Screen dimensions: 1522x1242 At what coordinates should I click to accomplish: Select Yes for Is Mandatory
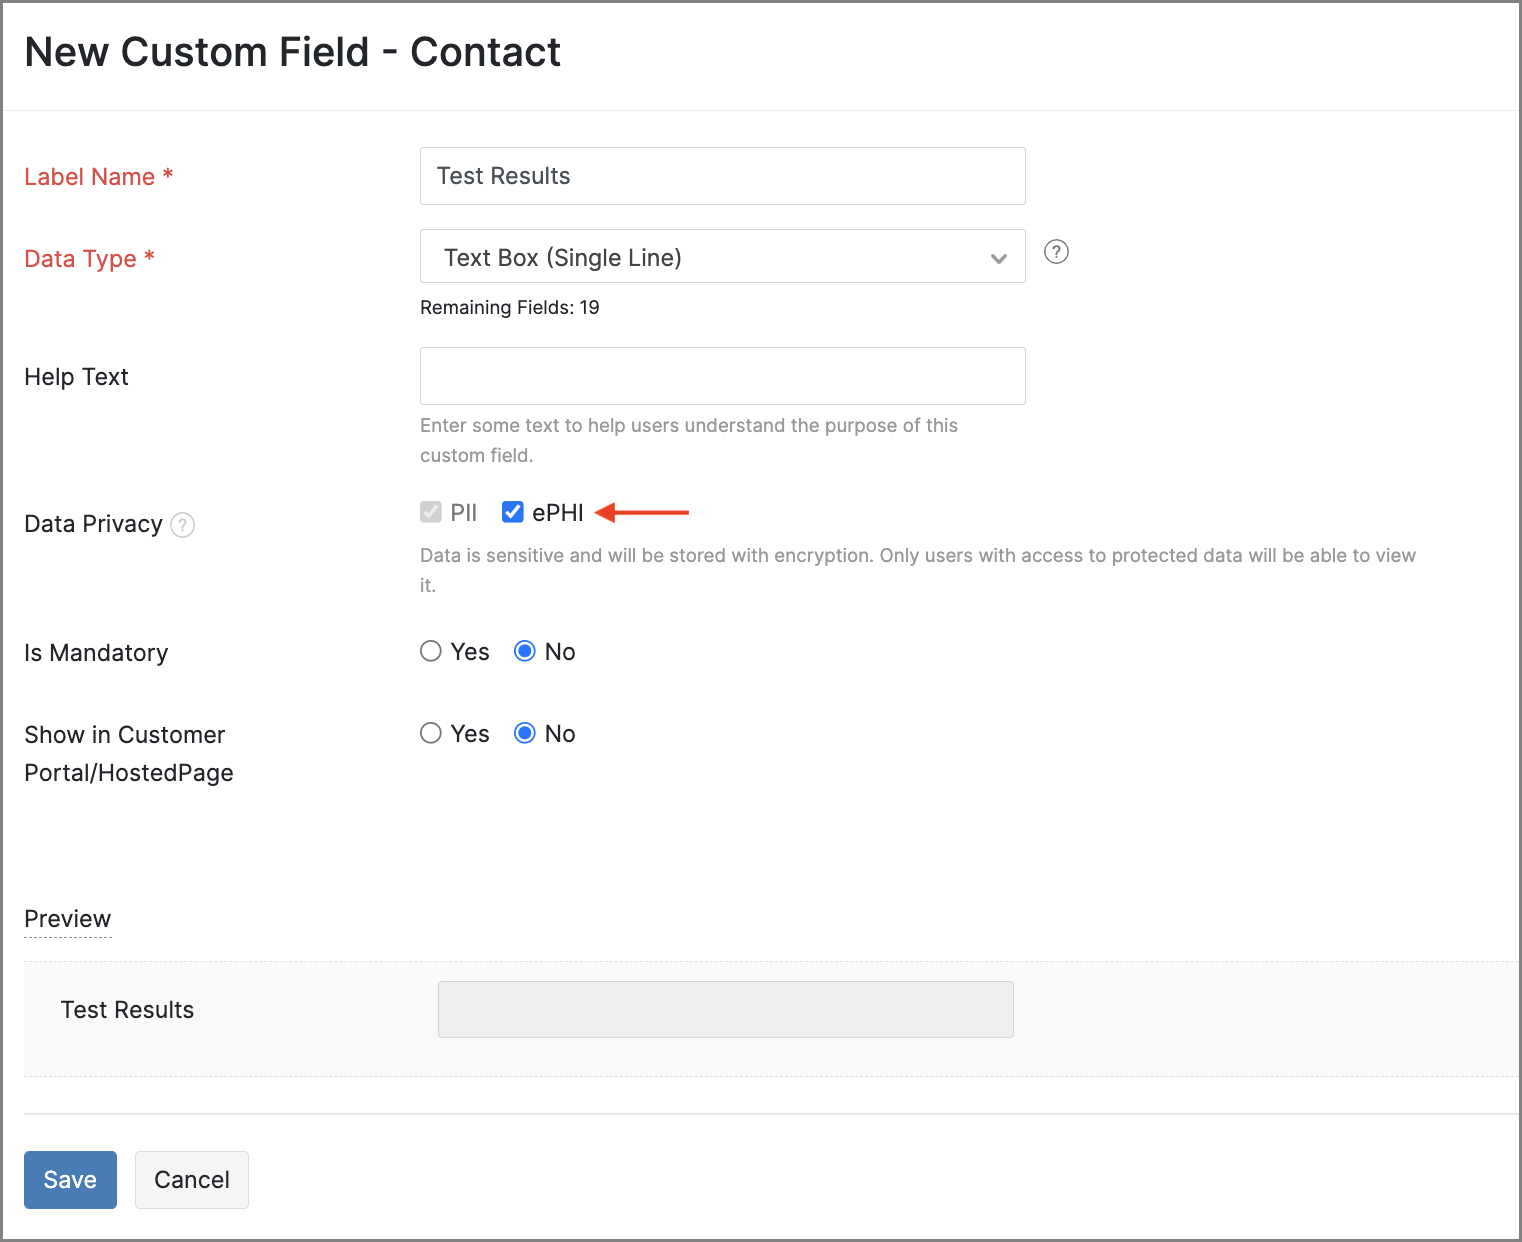click(x=431, y=652)
